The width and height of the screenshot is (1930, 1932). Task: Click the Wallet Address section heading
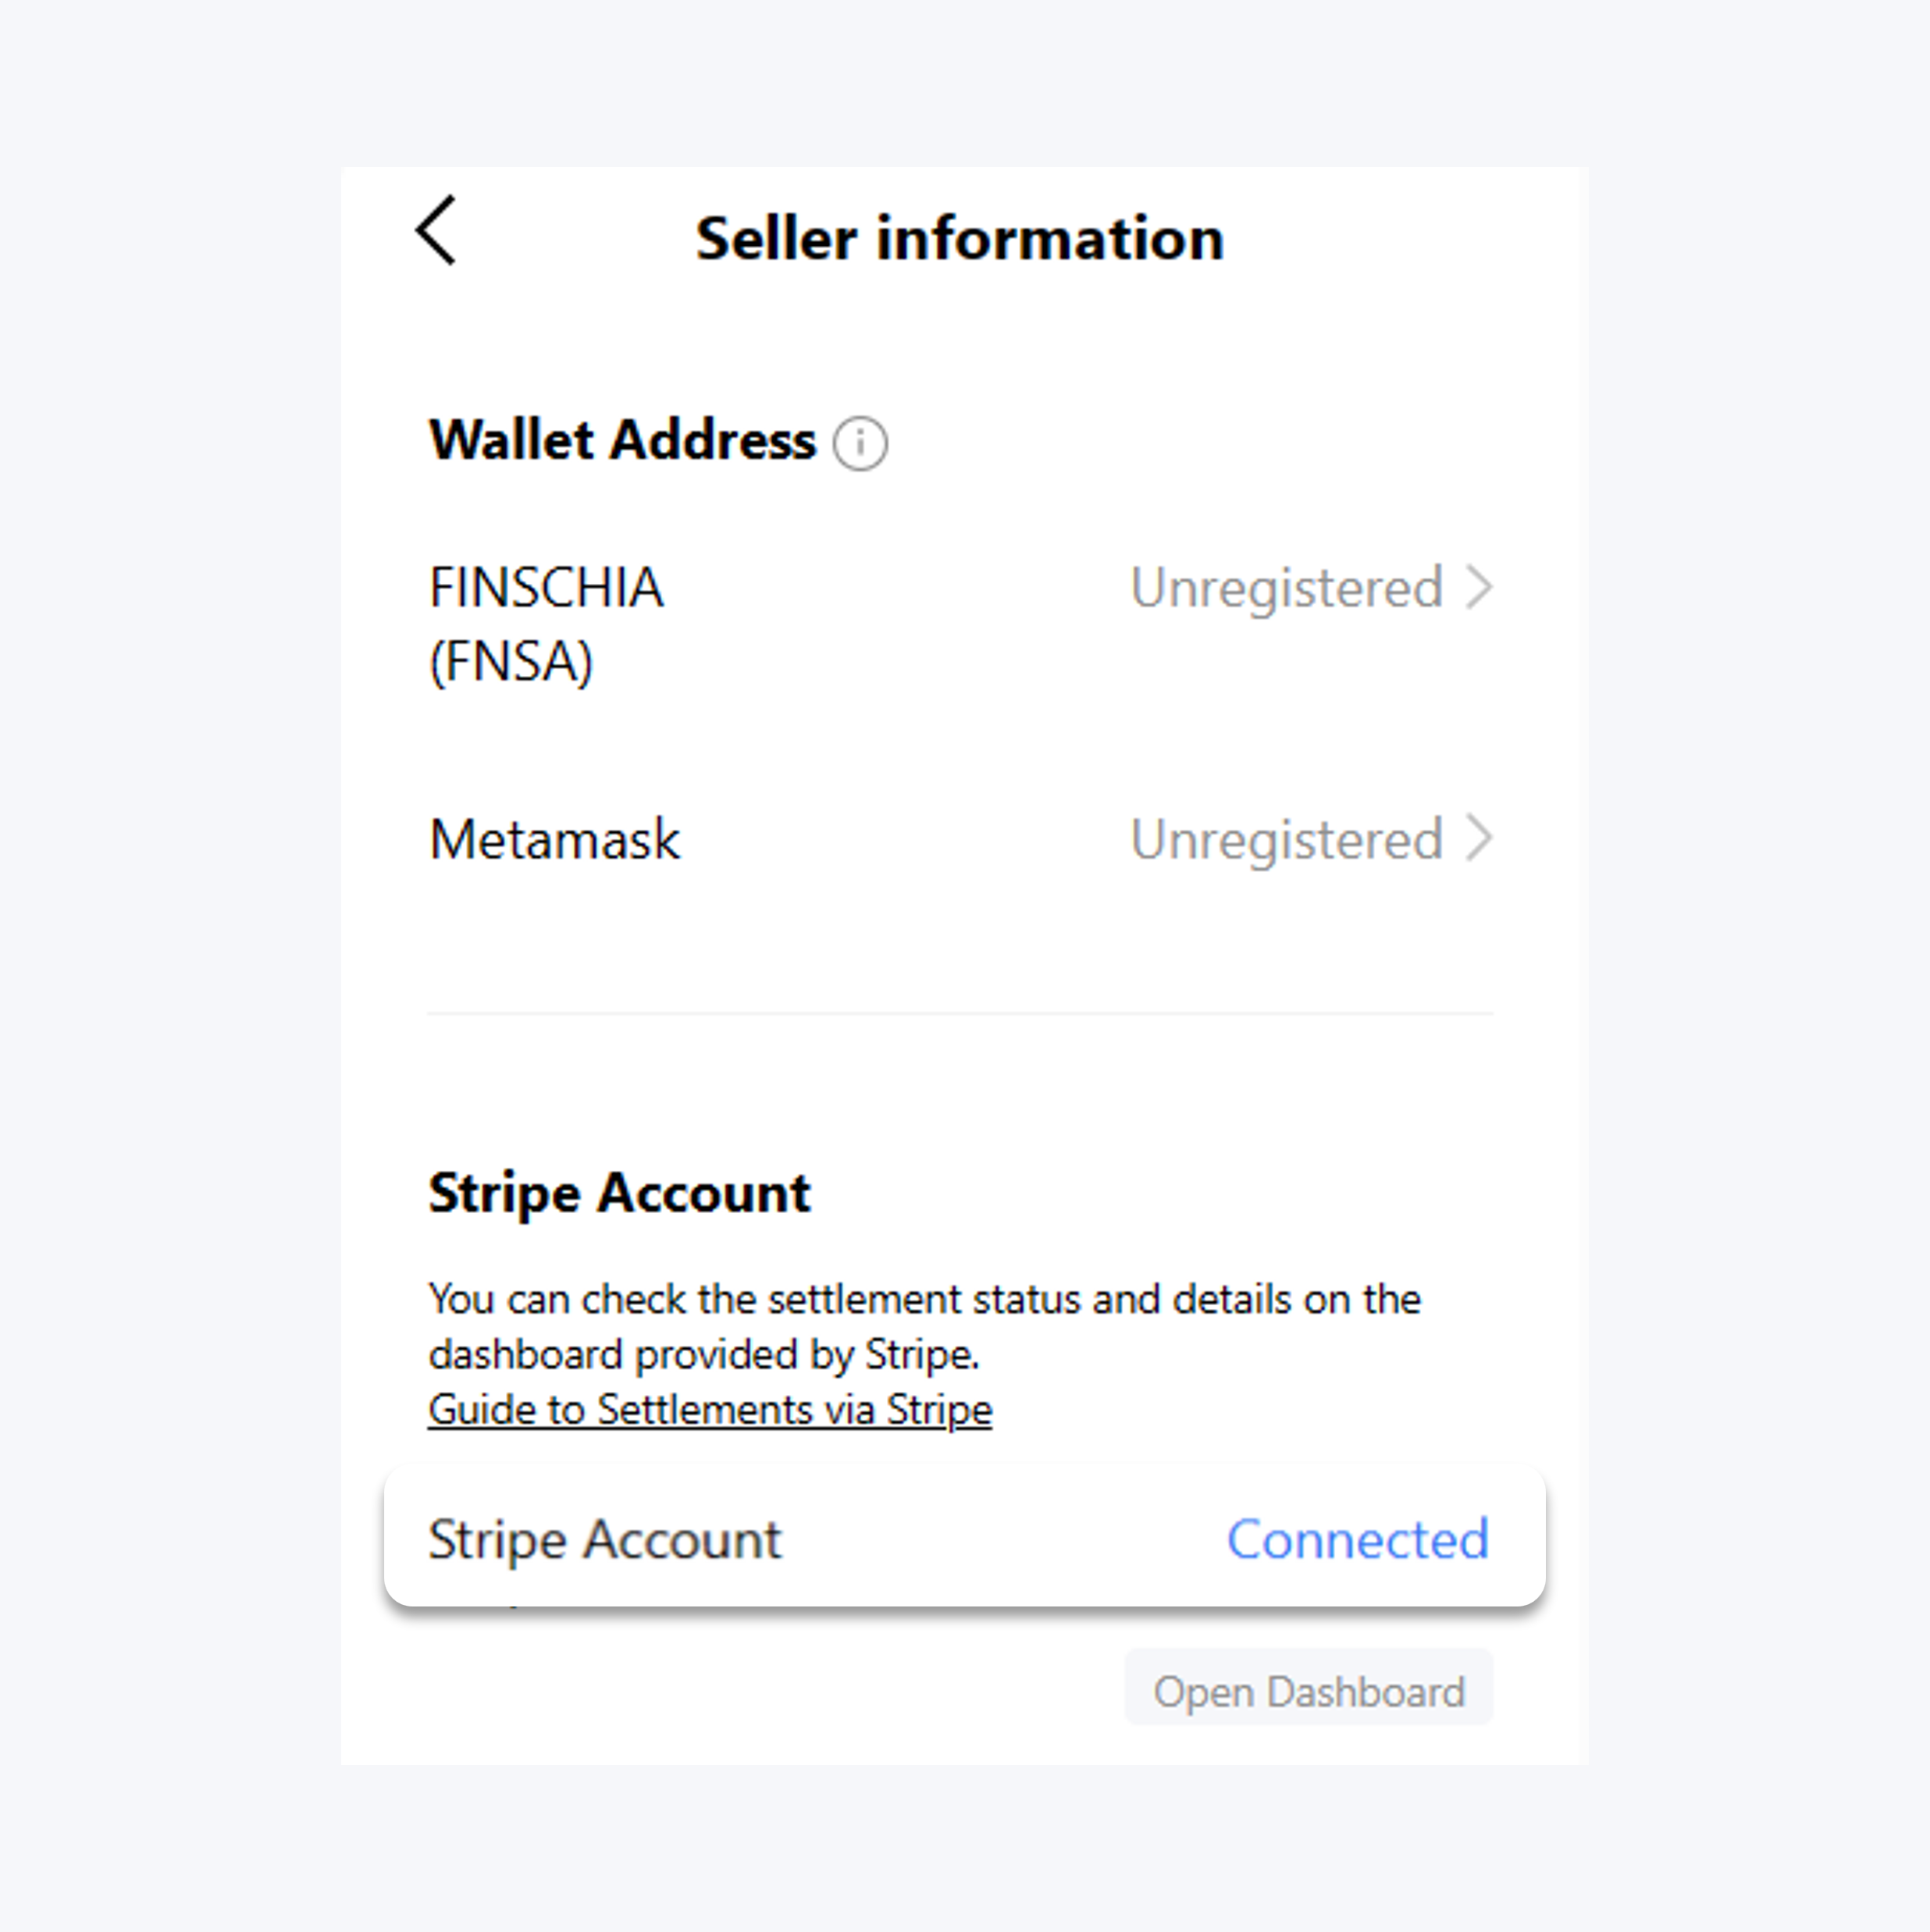pos(622,440)
